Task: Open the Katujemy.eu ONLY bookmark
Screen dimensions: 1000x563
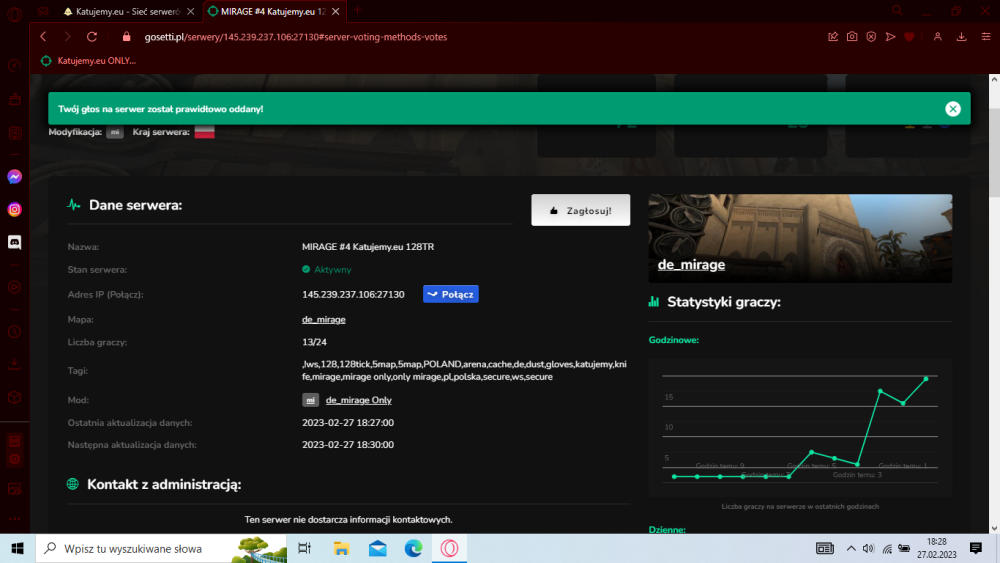Action: (89, 61)
